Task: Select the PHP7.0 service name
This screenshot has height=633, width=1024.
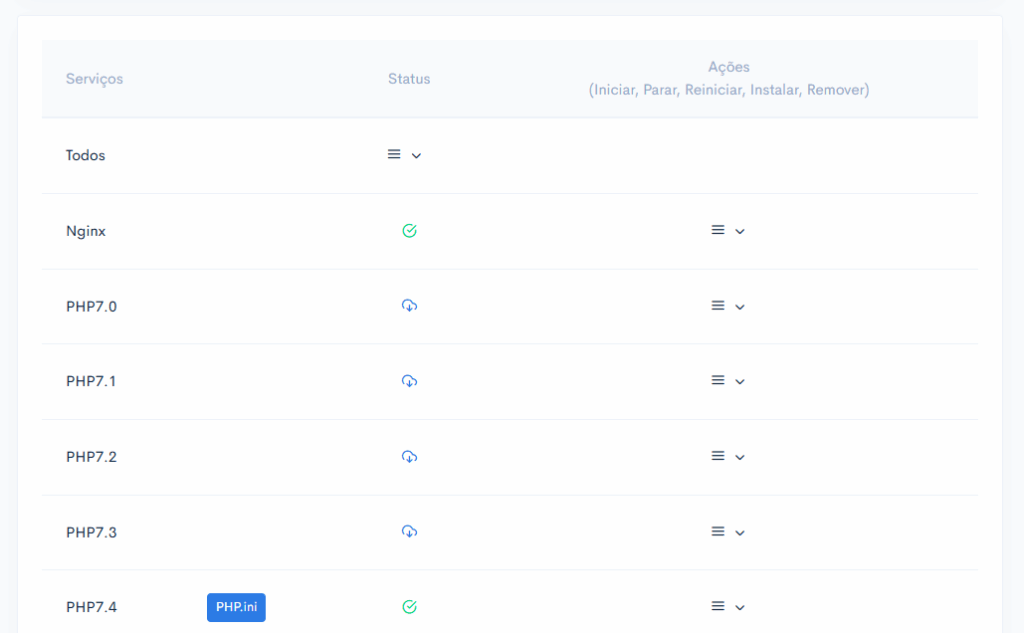Action: [91, 306]
